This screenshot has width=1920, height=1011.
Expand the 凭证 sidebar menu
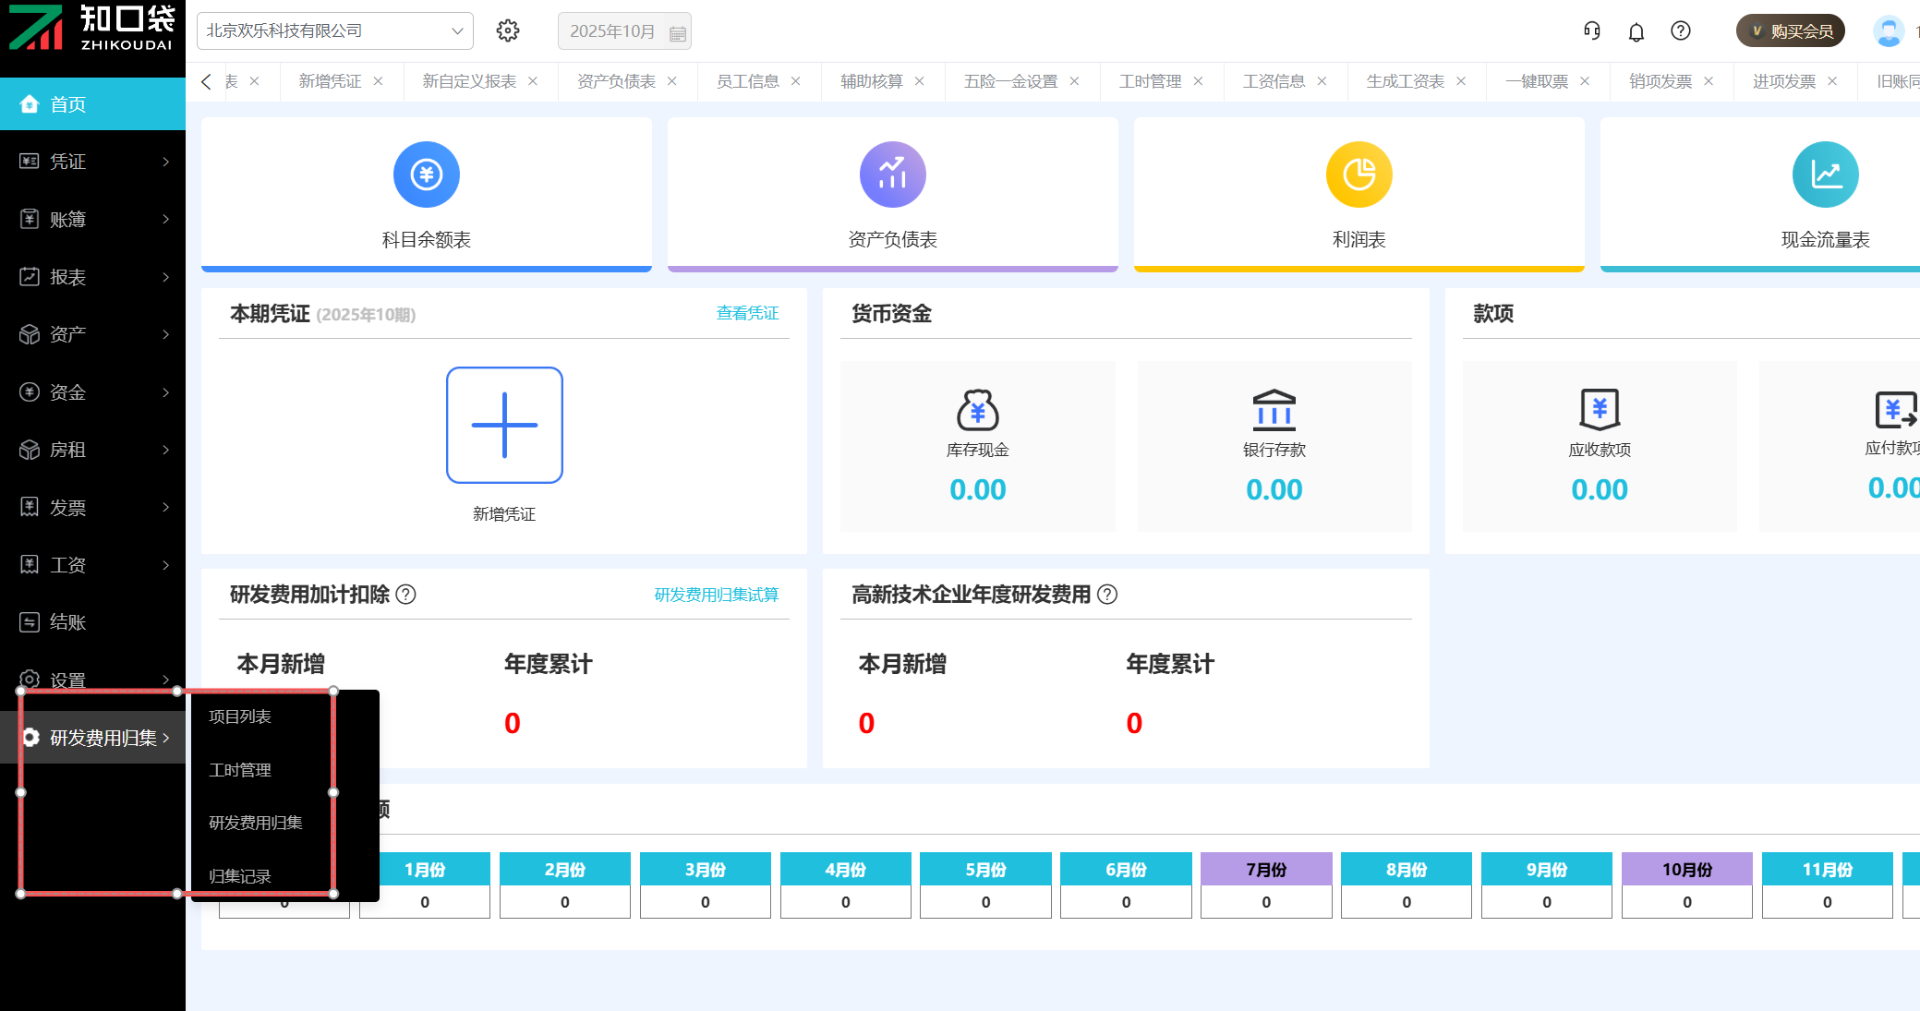point(92,162)
